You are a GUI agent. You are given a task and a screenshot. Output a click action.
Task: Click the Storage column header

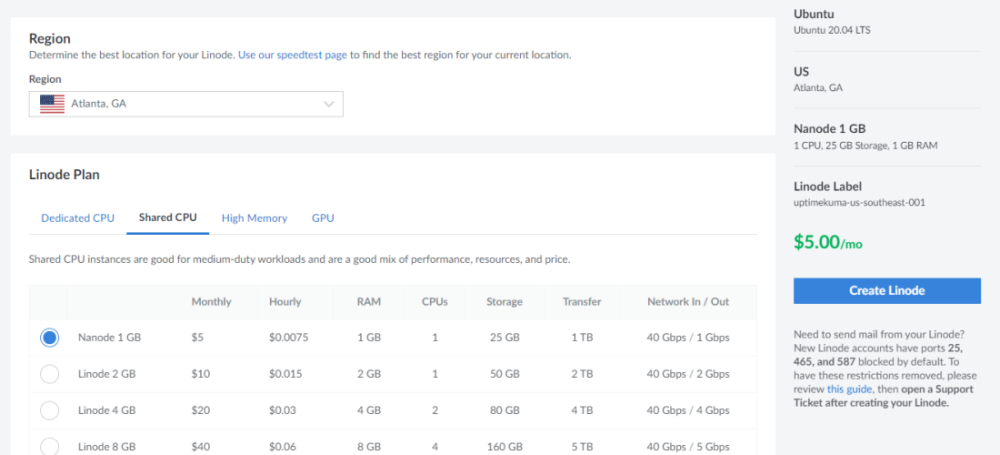[x=504, y=302]
